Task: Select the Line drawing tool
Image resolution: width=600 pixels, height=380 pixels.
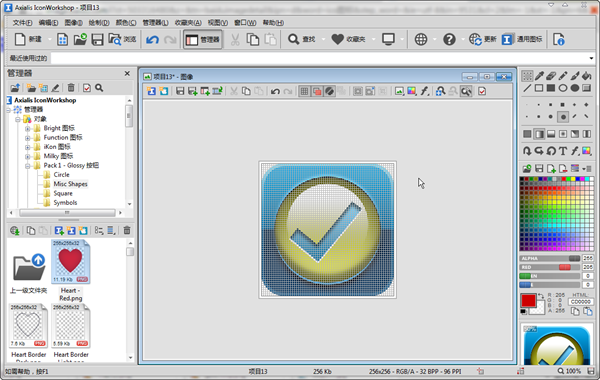Action: point(527,88)
